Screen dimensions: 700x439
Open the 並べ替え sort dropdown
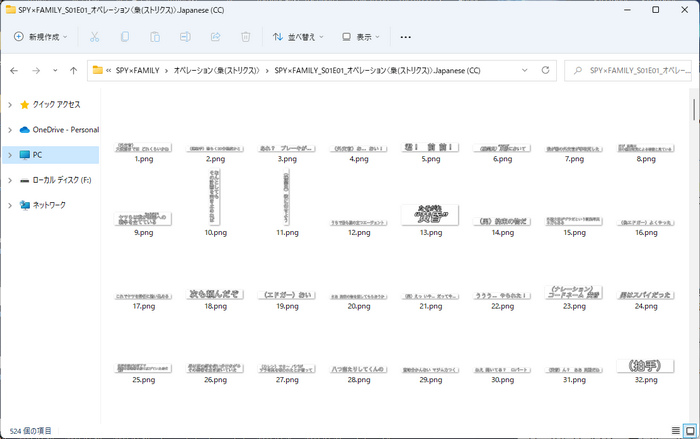pyautogui.click(x=298, y=37)
